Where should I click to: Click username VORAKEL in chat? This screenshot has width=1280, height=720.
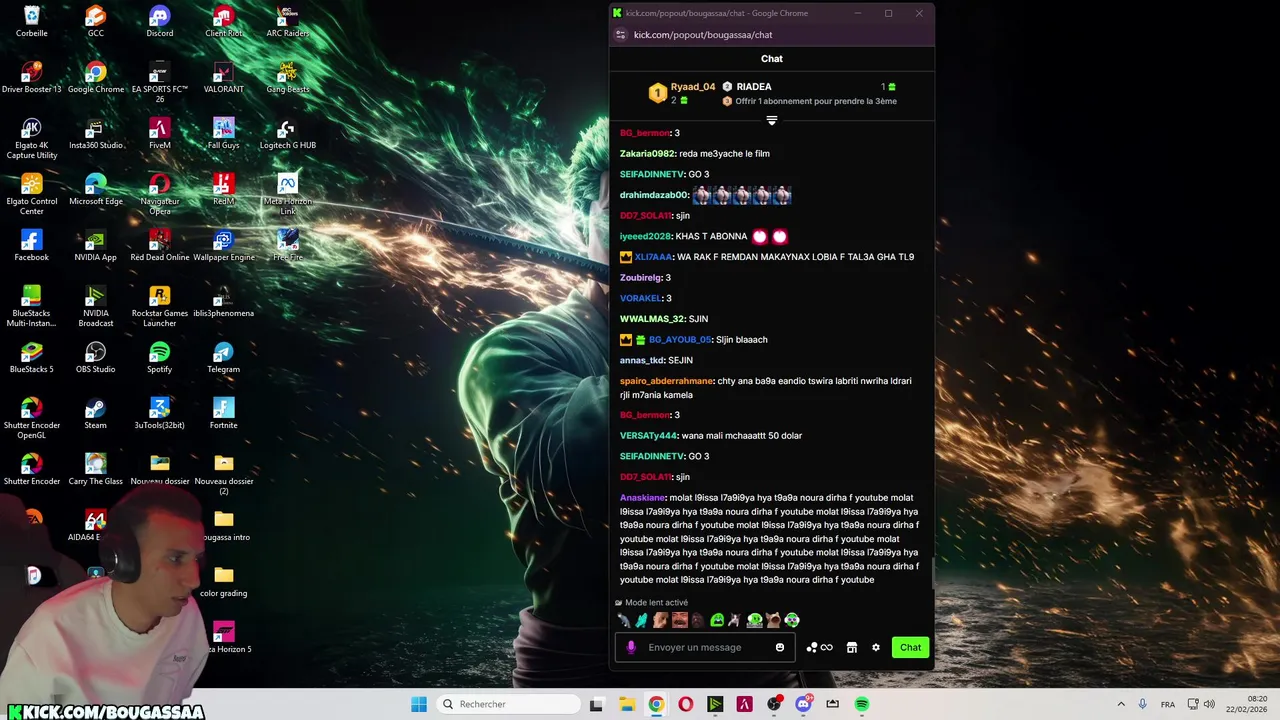click(x=640, y=298)
